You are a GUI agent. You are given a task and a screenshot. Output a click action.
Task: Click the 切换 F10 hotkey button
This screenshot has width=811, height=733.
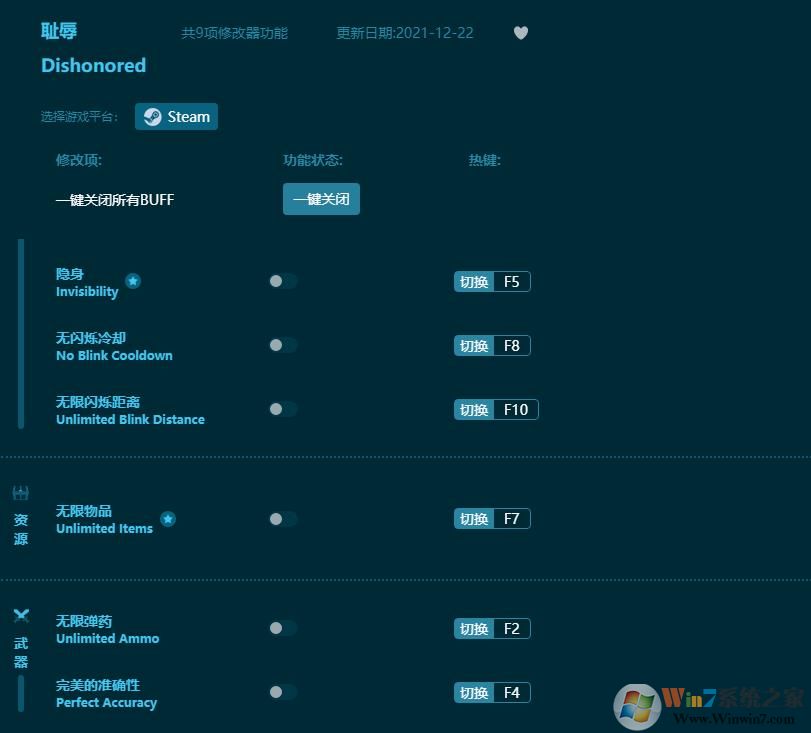[496, 410]
